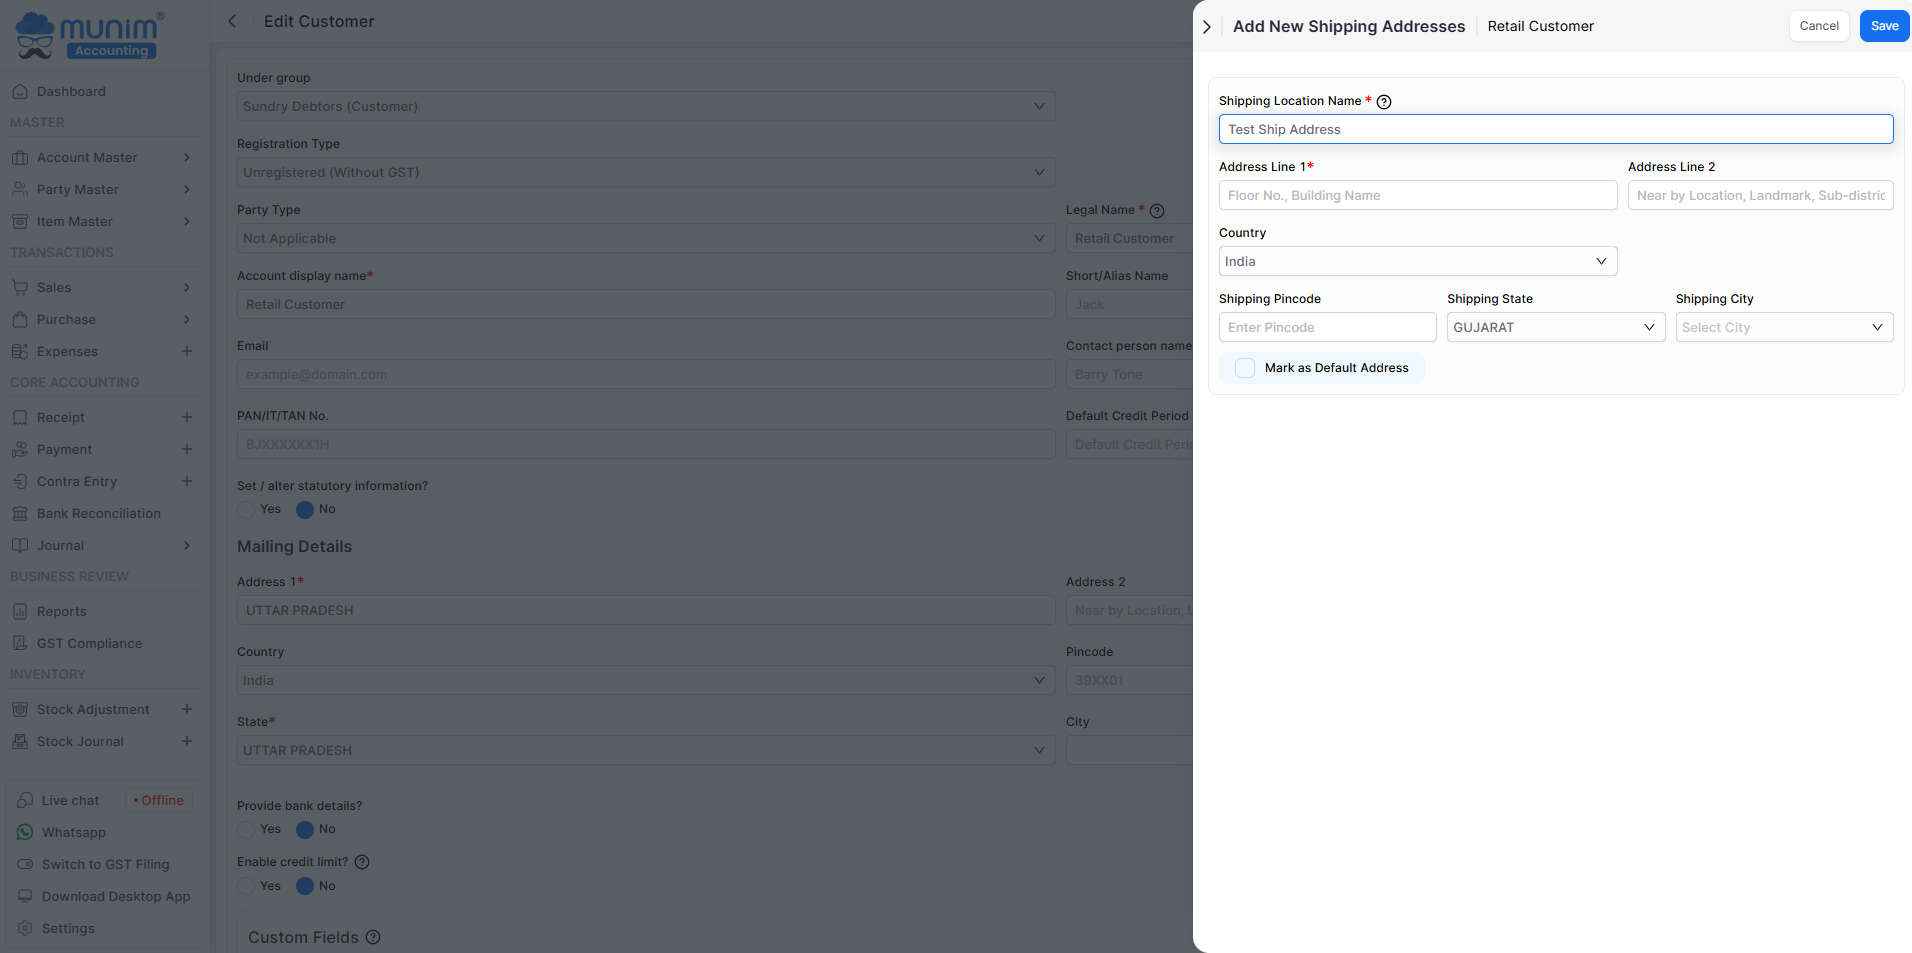Check the Mark as Default Address checkbox
The image size is (1912, 953).
(1245, 368)
